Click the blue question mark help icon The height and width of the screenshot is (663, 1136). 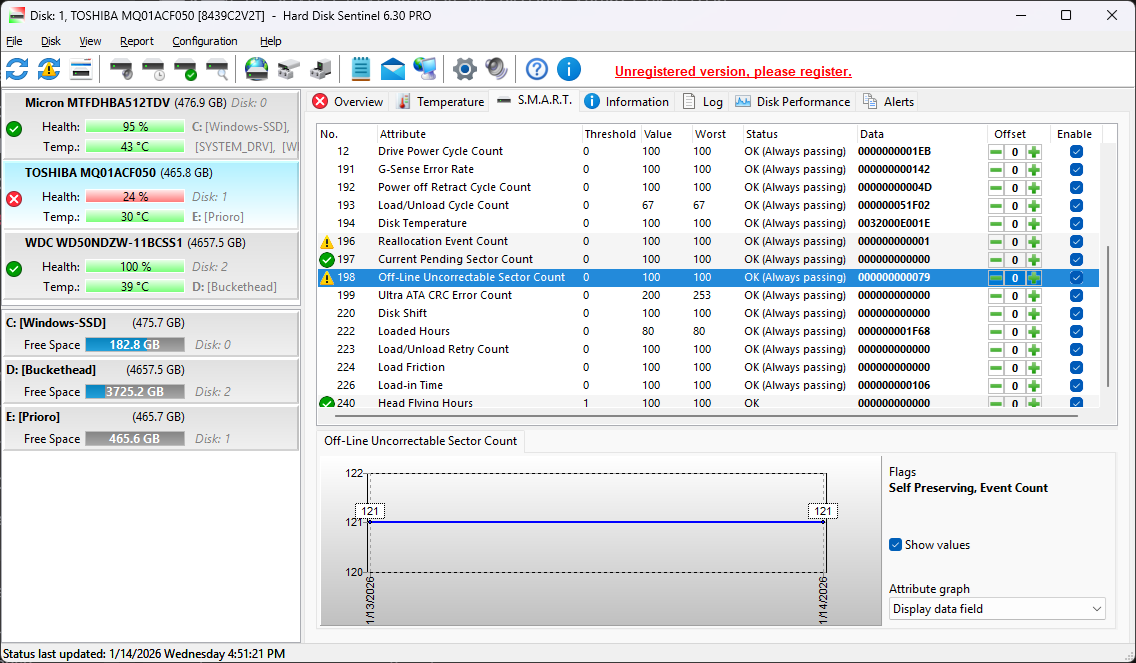pyautogui.click(x=537, y=69)
